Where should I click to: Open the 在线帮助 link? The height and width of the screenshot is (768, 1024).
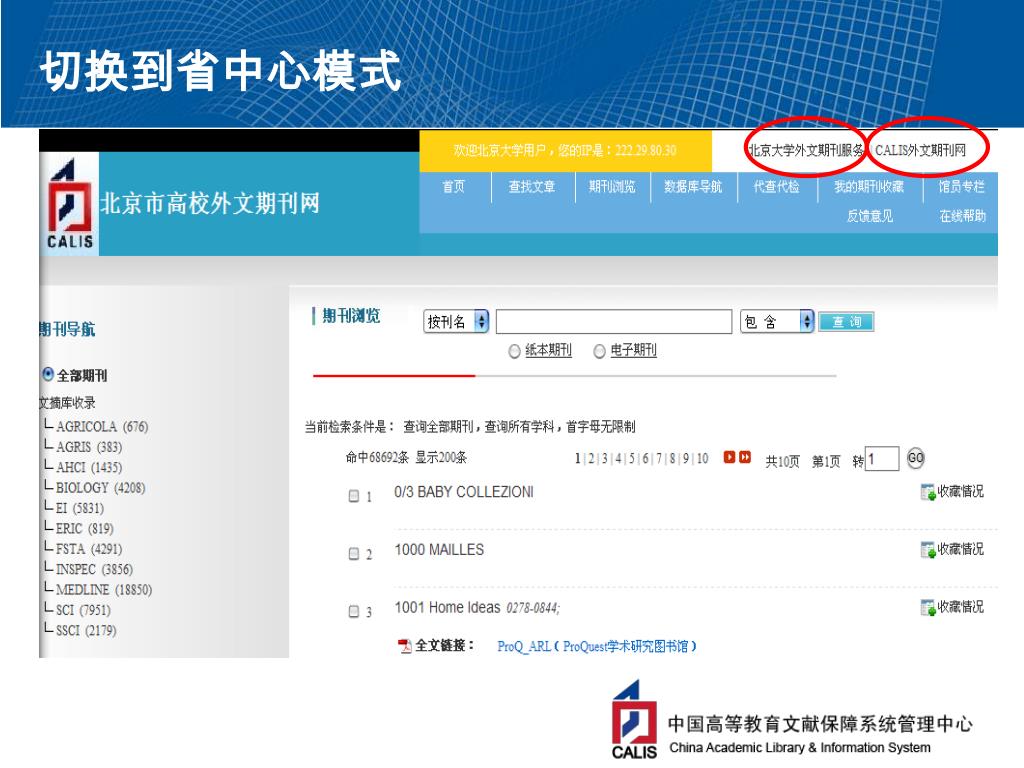tap(963, 216)
